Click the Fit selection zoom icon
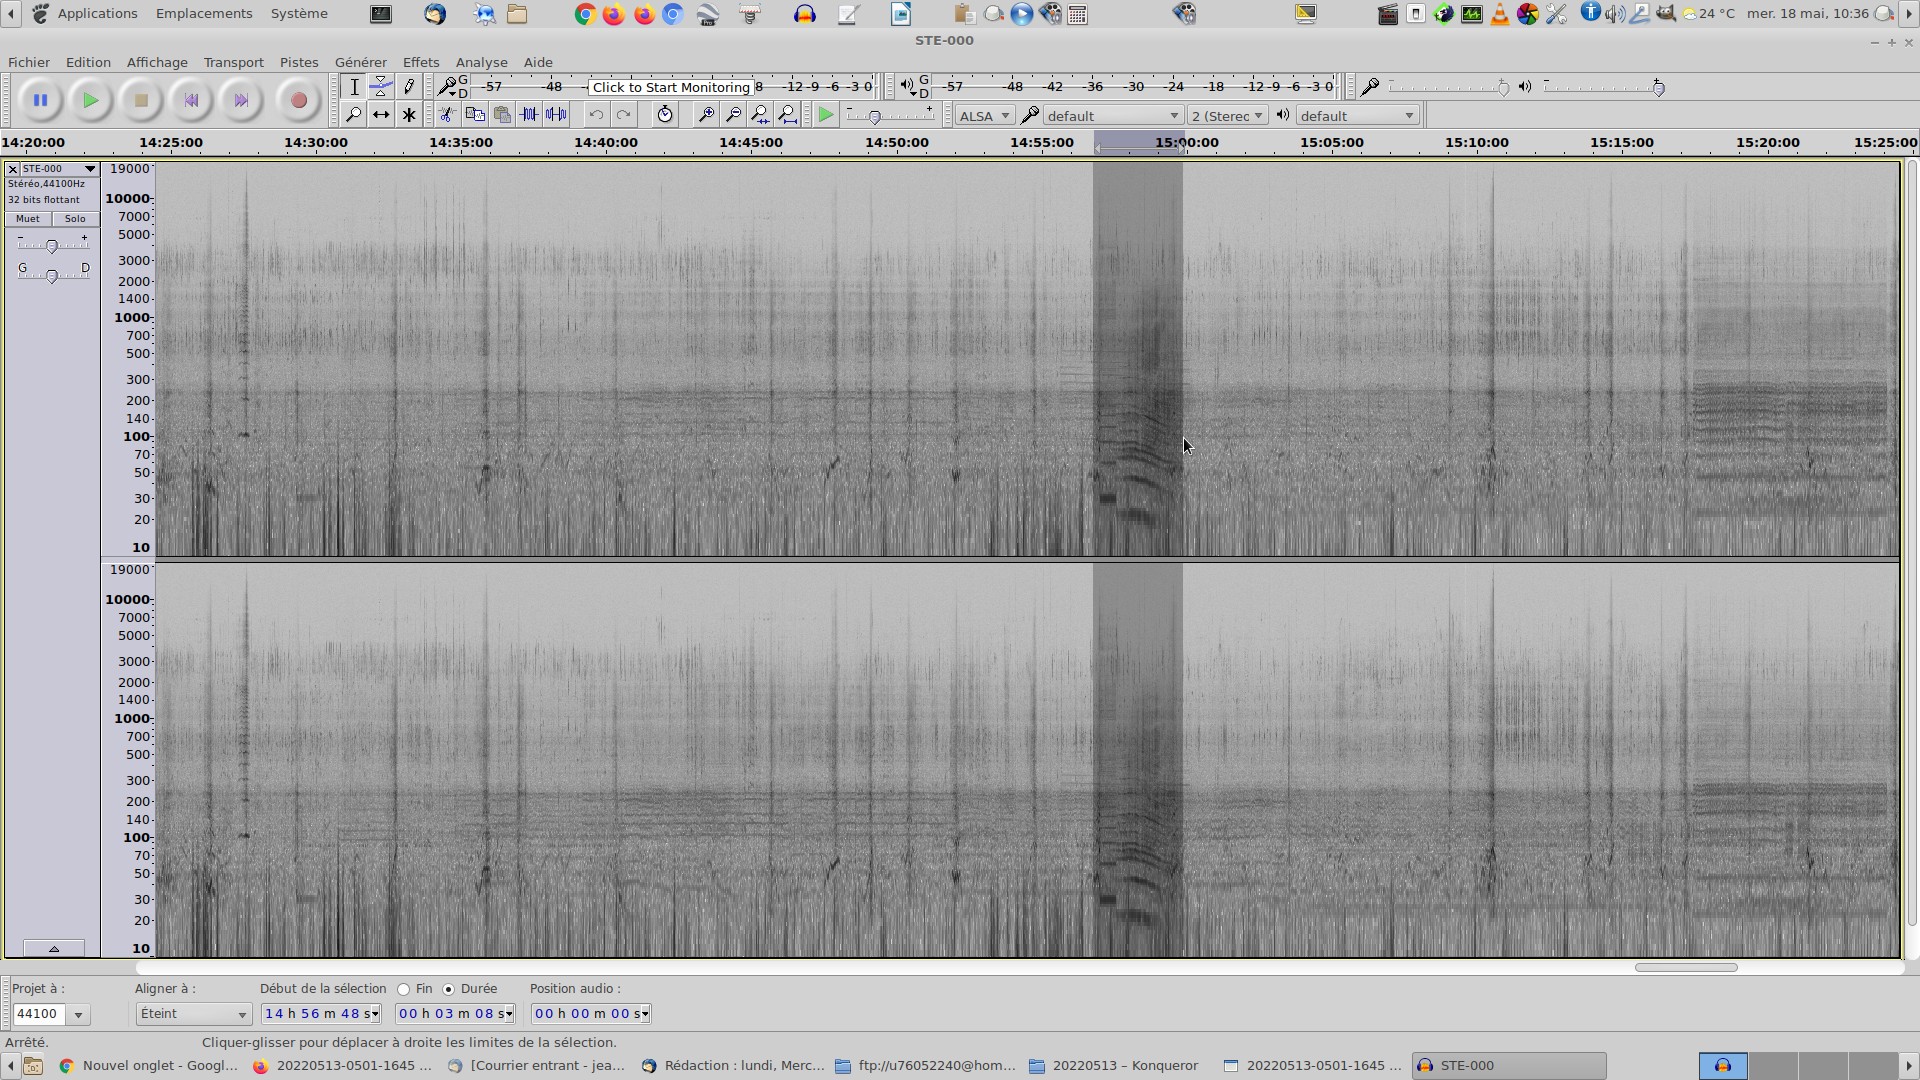Screen dimensions: 1920x1080 click(x=761, y=115)
